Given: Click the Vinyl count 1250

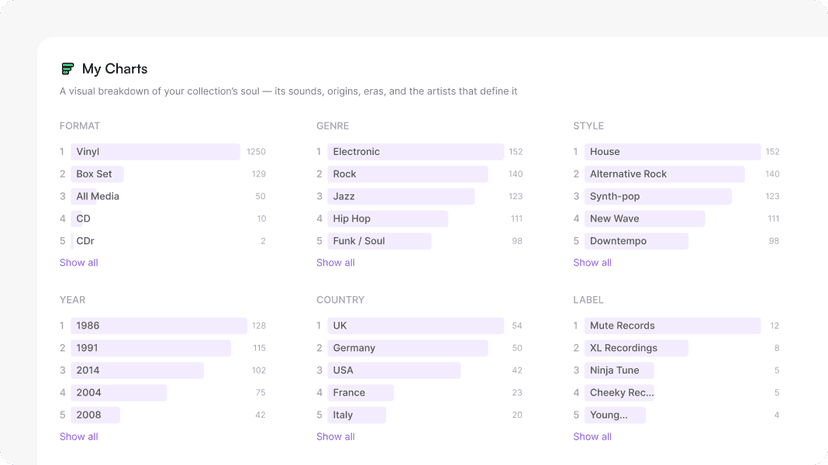Looking at the screenshot, I should (x=256, y=151).
